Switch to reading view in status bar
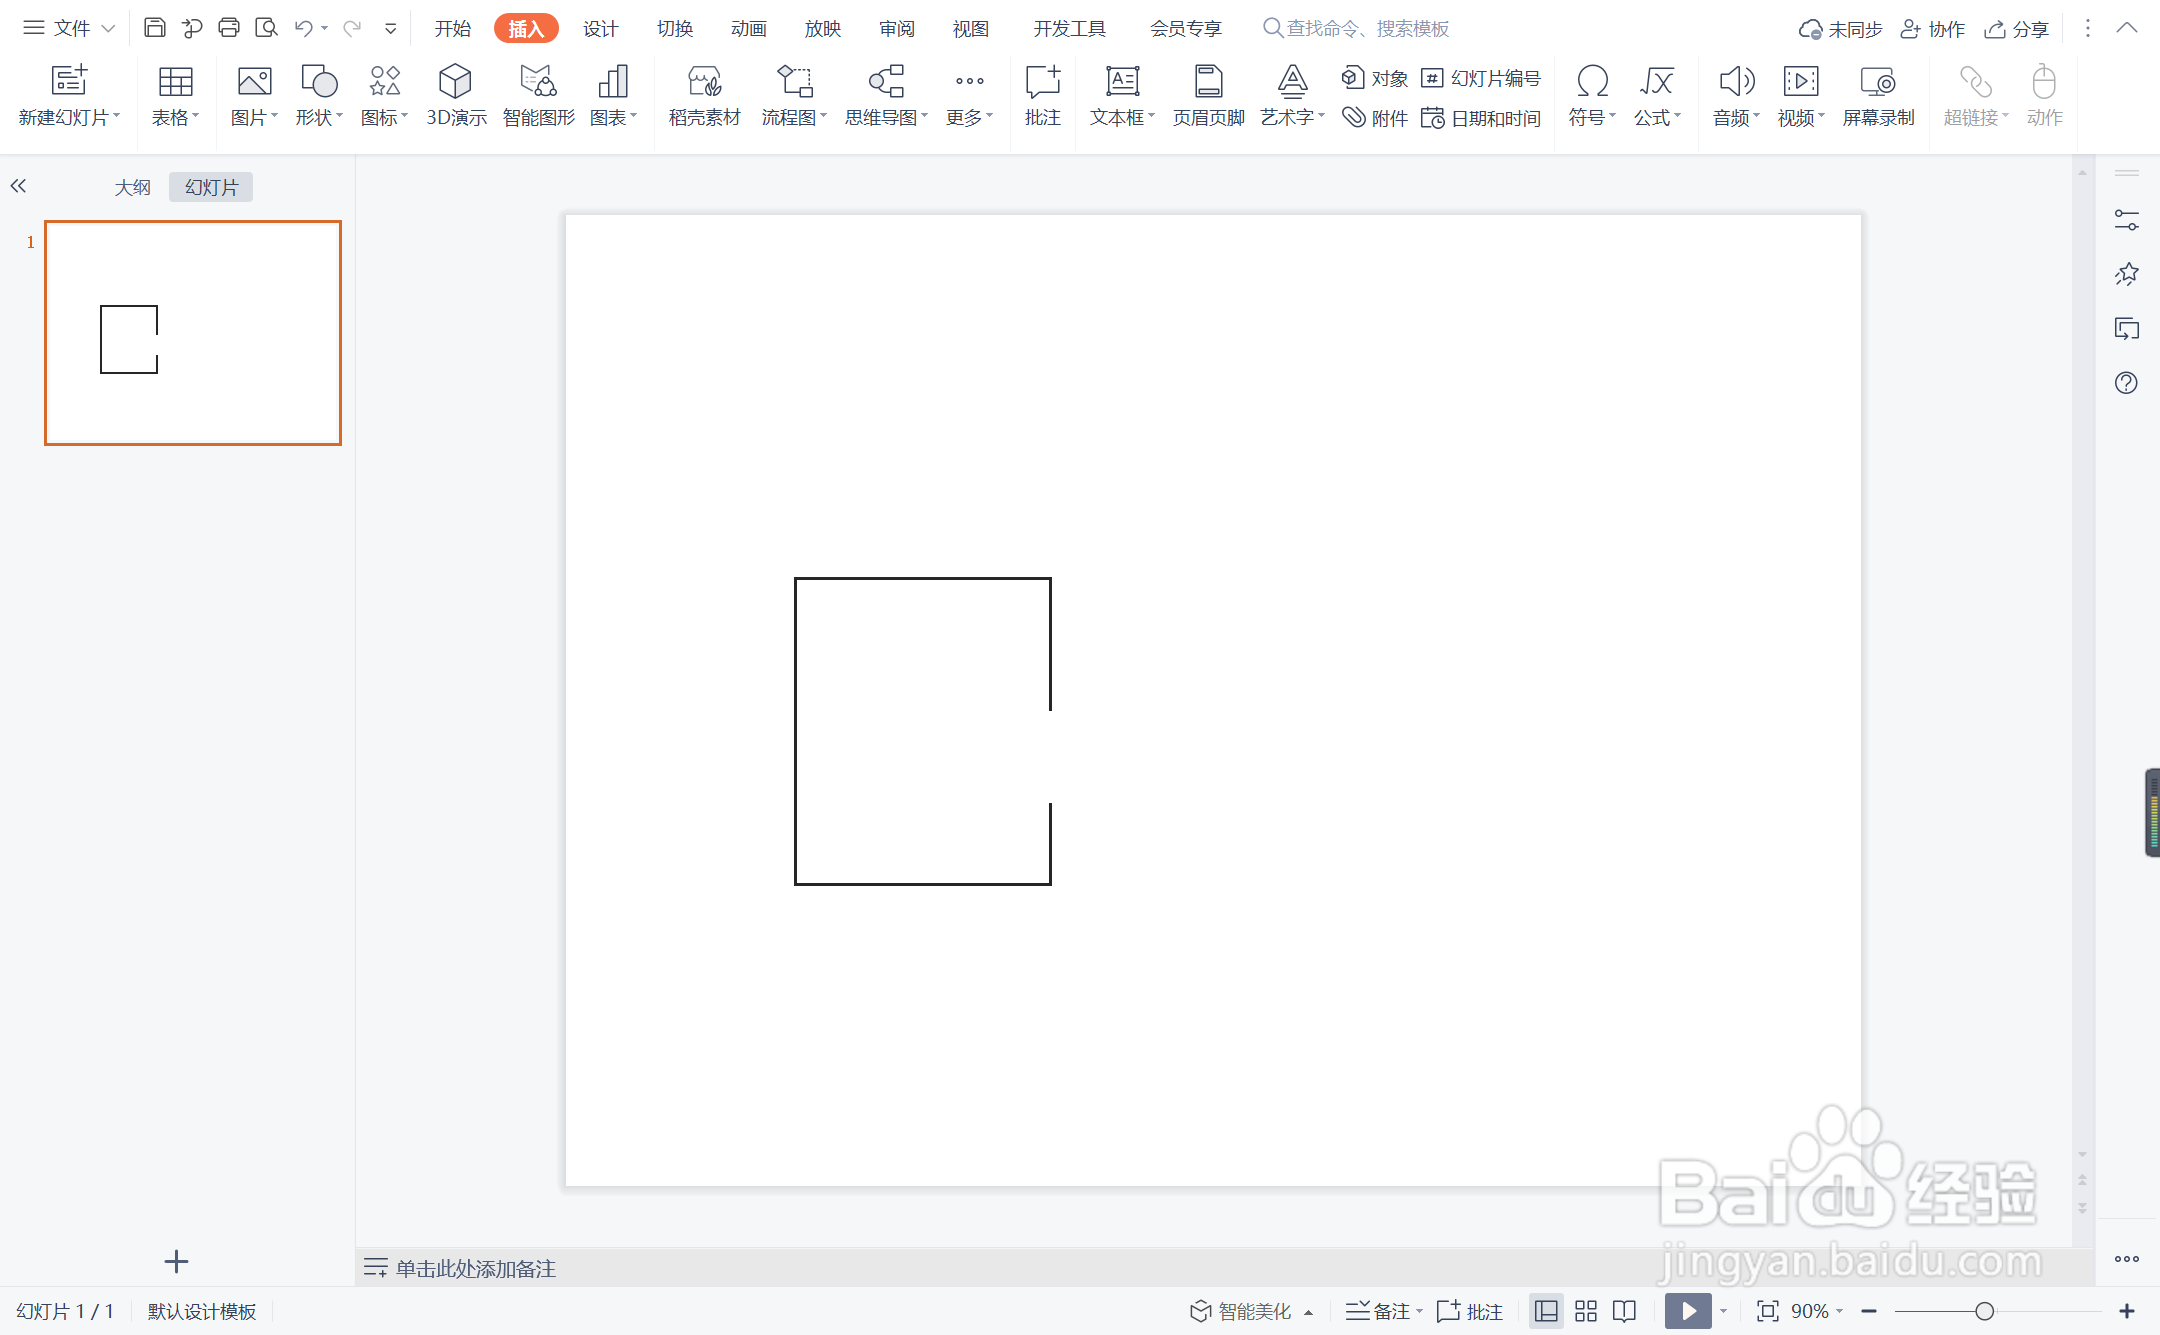Viewport: 2160px width, 1335px height. click(1624, 1310)
